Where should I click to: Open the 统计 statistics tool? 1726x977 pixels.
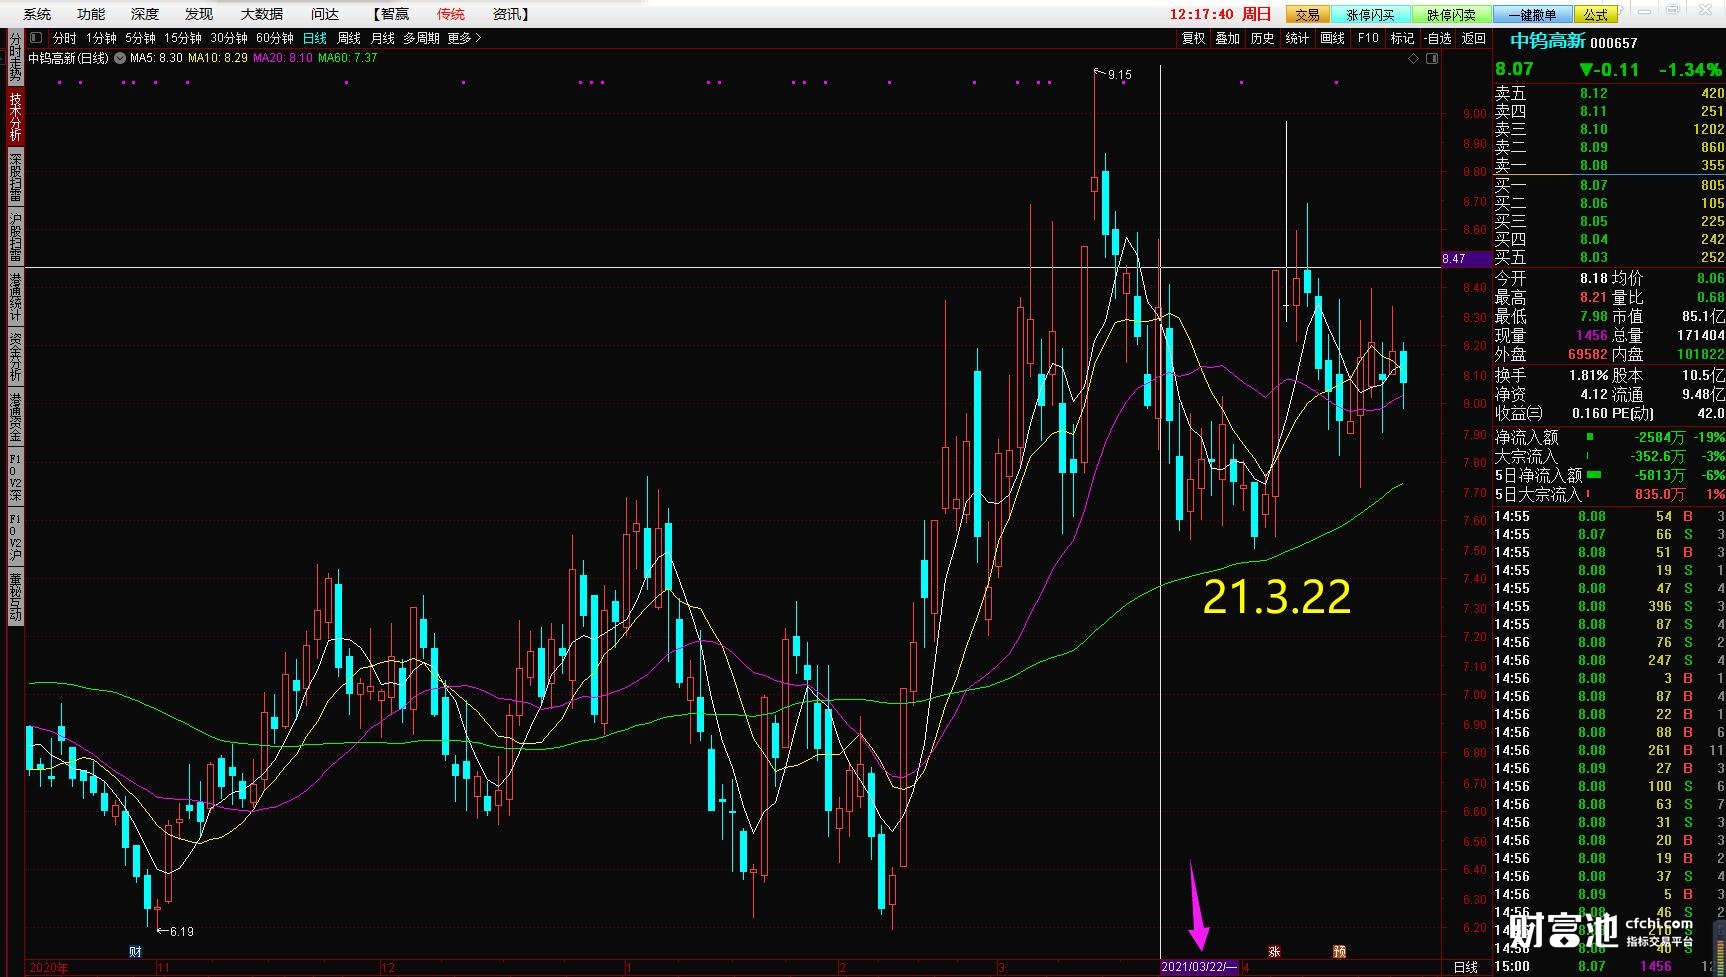pos(1297,38)
